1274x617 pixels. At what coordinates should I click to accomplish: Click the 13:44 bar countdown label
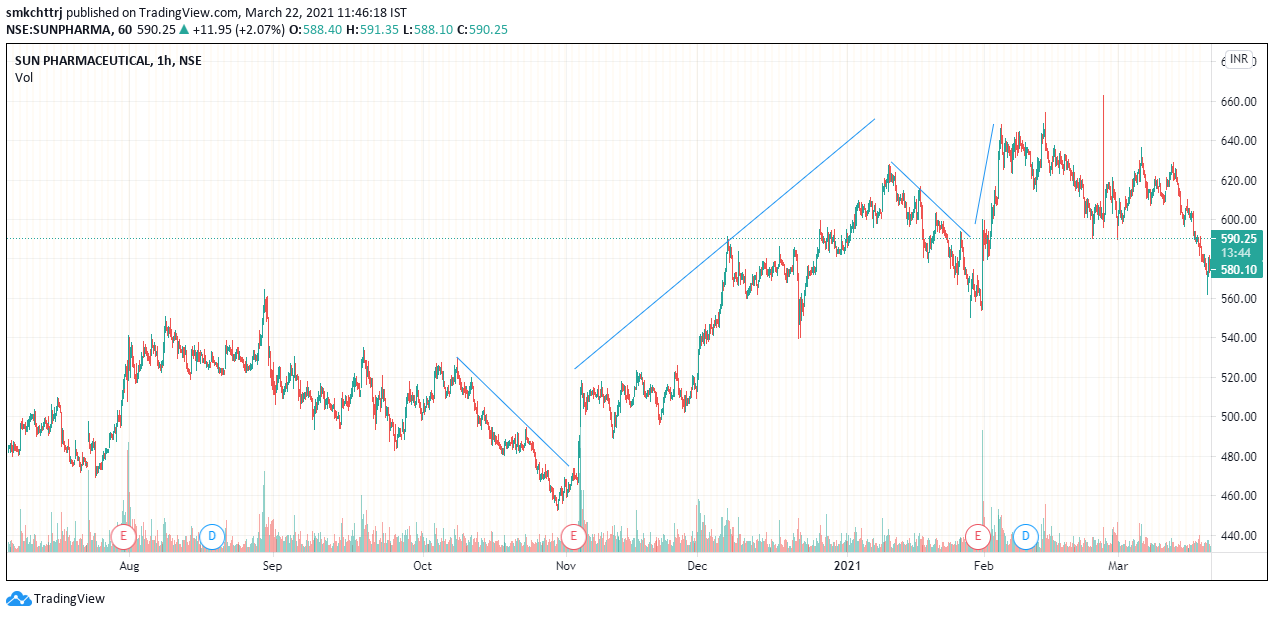tap(1238, 253)
